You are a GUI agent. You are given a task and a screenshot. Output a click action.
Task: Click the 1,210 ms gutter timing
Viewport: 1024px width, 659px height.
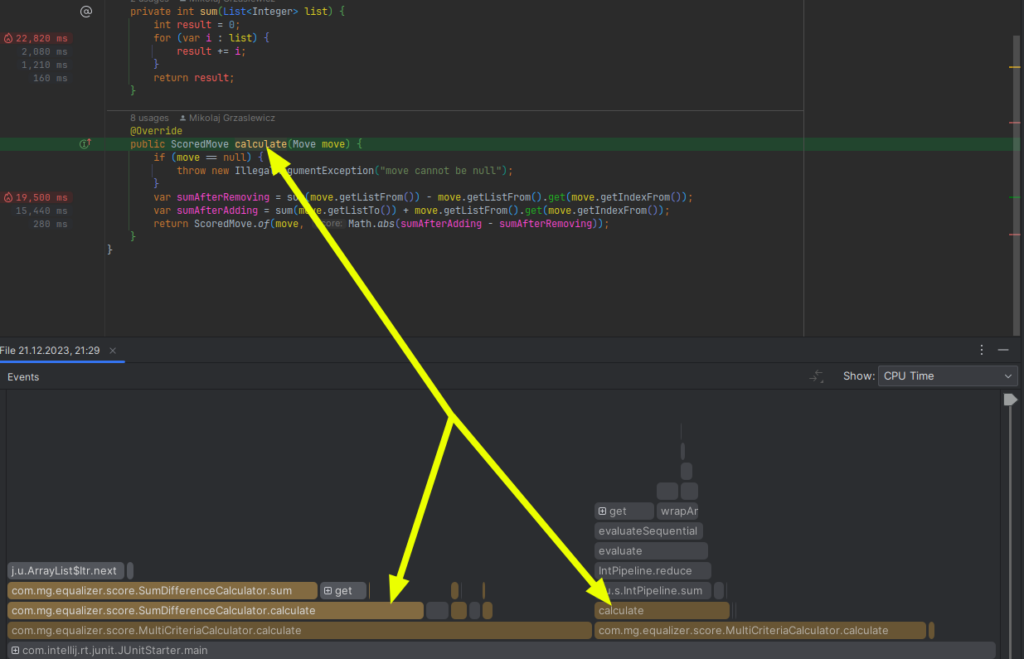coord(44,65)
